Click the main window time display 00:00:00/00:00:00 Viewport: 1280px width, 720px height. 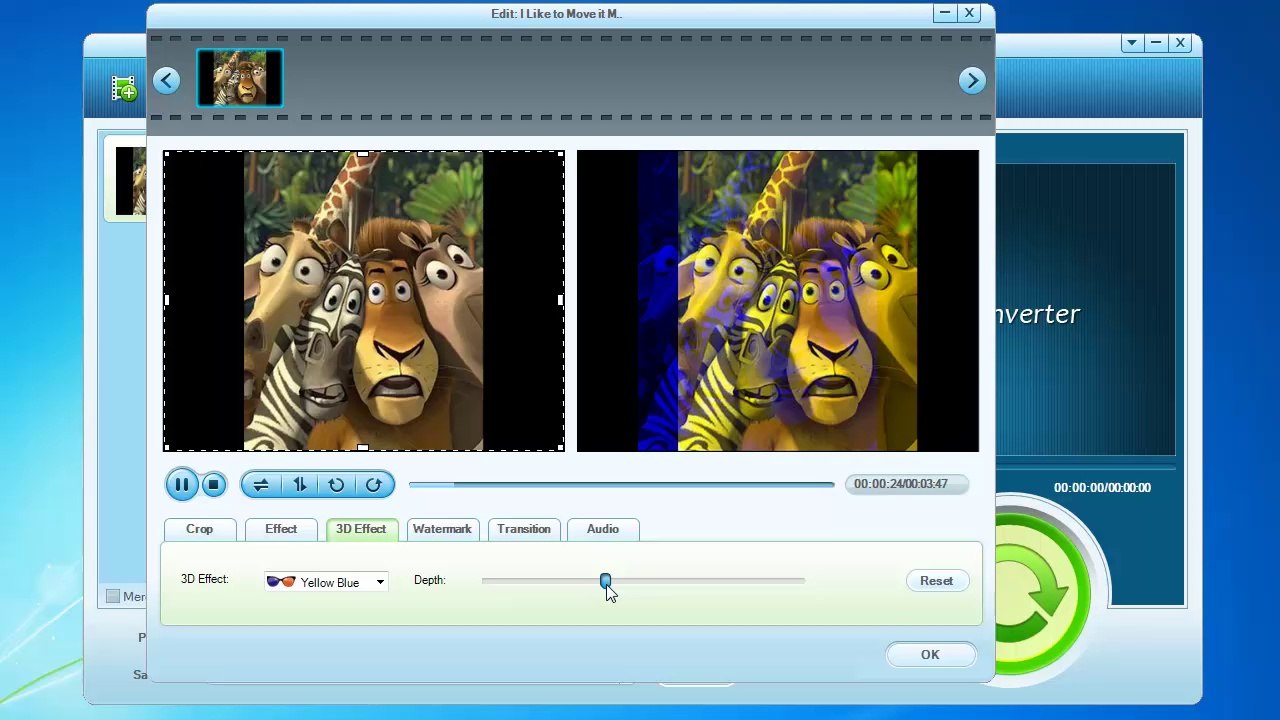click(1102, 488)
